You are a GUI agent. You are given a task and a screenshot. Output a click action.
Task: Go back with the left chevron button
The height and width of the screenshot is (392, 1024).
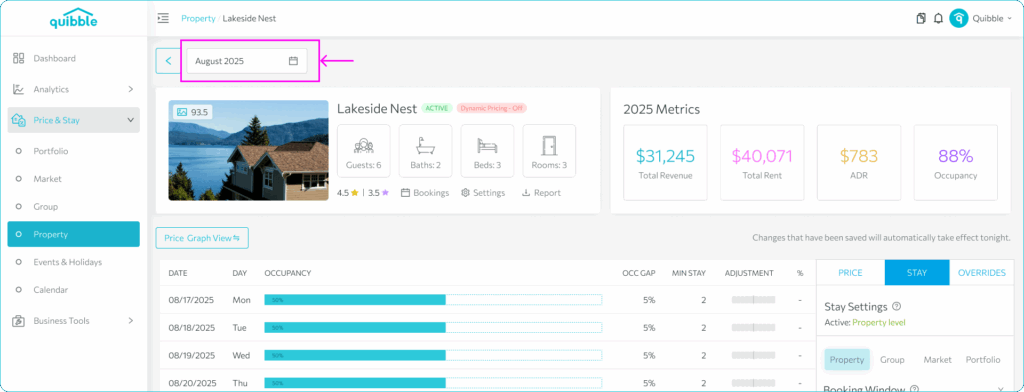tap(168, 61)
